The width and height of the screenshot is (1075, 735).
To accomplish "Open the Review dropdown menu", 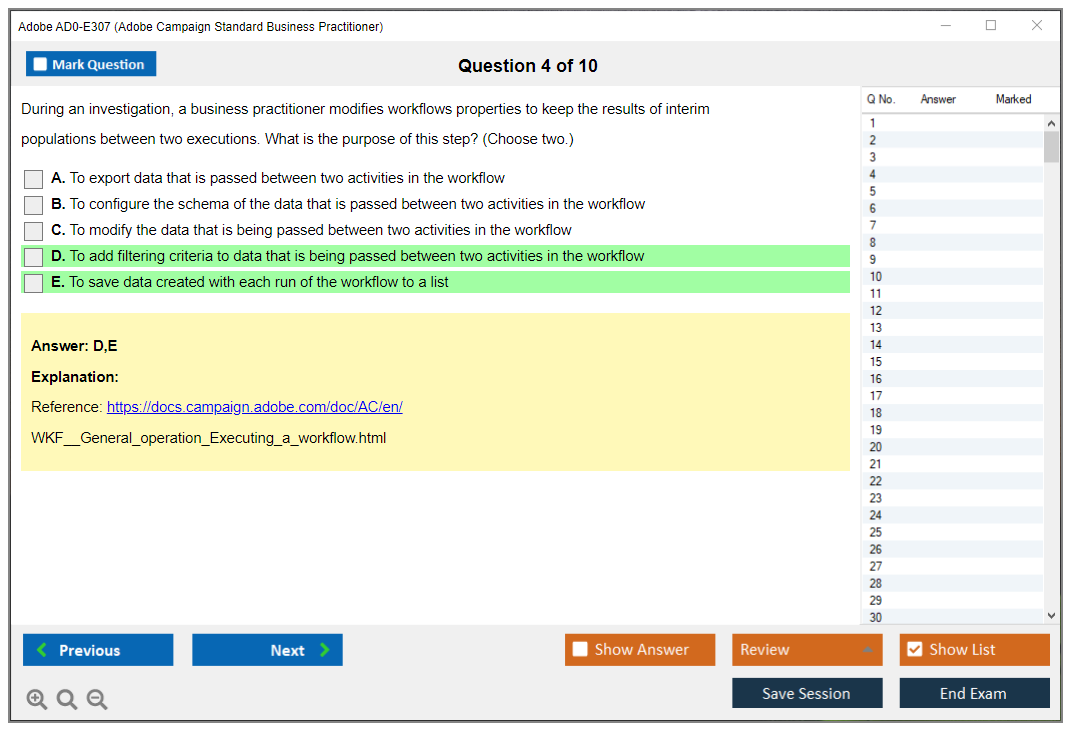I will tap(806, 650).
